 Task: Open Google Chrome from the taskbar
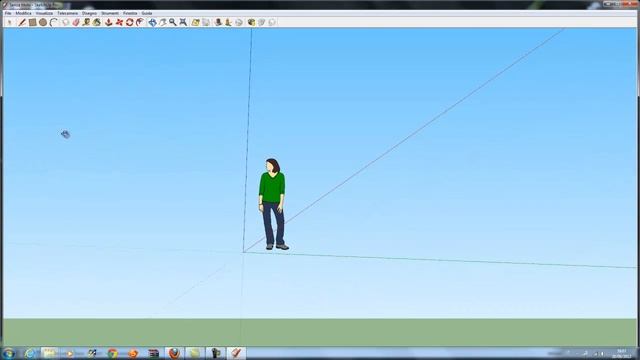[113, 353]
